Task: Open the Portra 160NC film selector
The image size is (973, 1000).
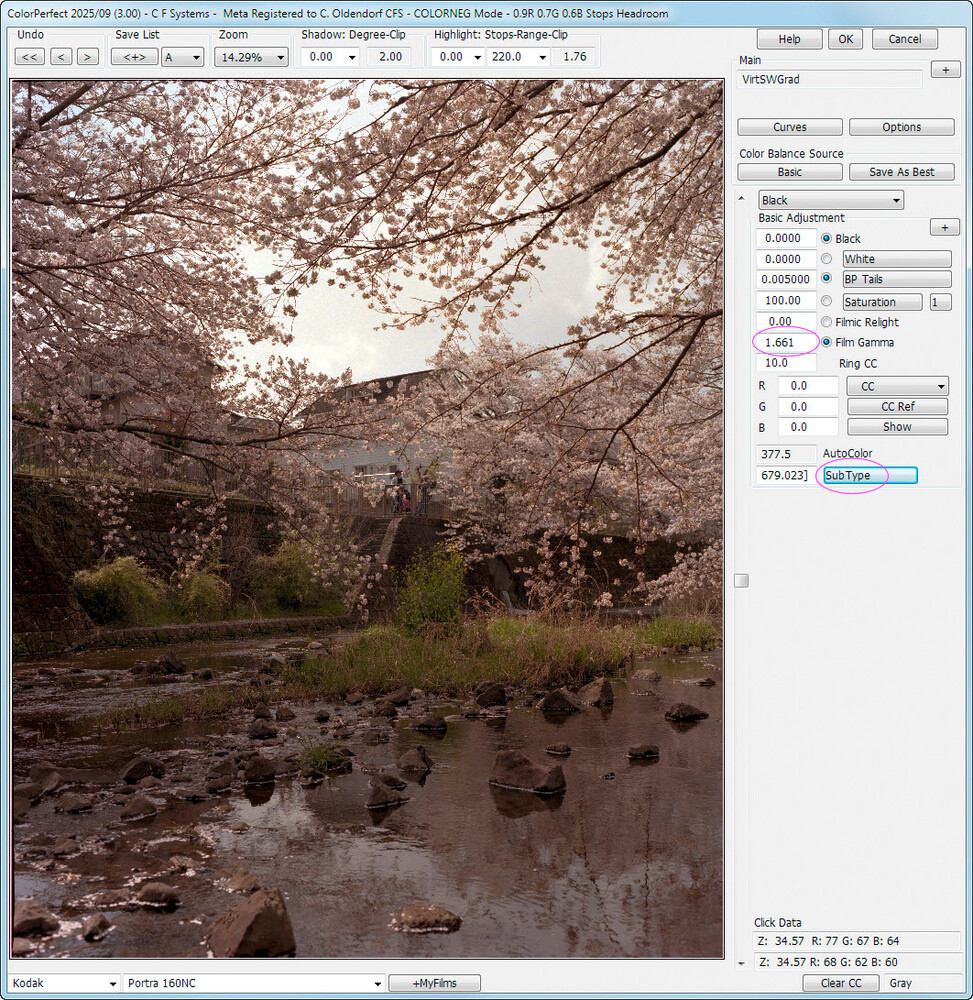Action: click(x=253, y=983)
